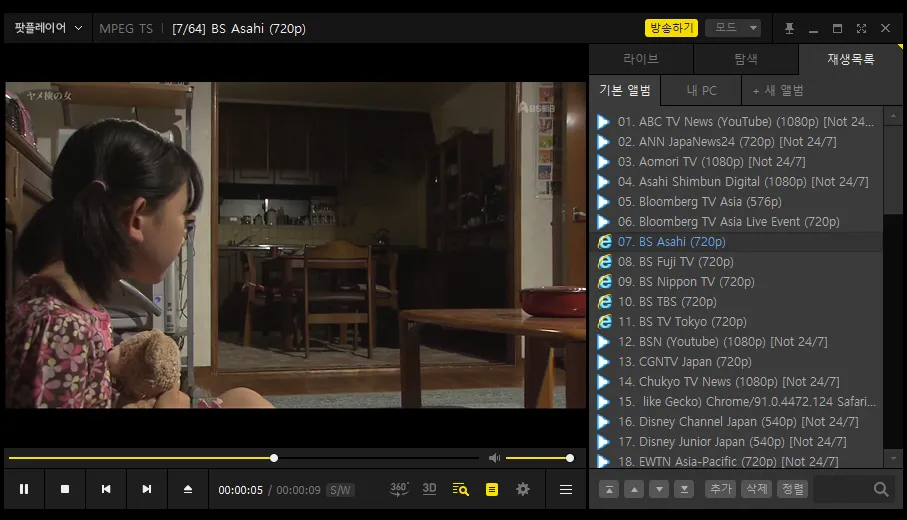907x520 pixels.
Task: Click the 추가 add button
Action: [x=721, y=489]
